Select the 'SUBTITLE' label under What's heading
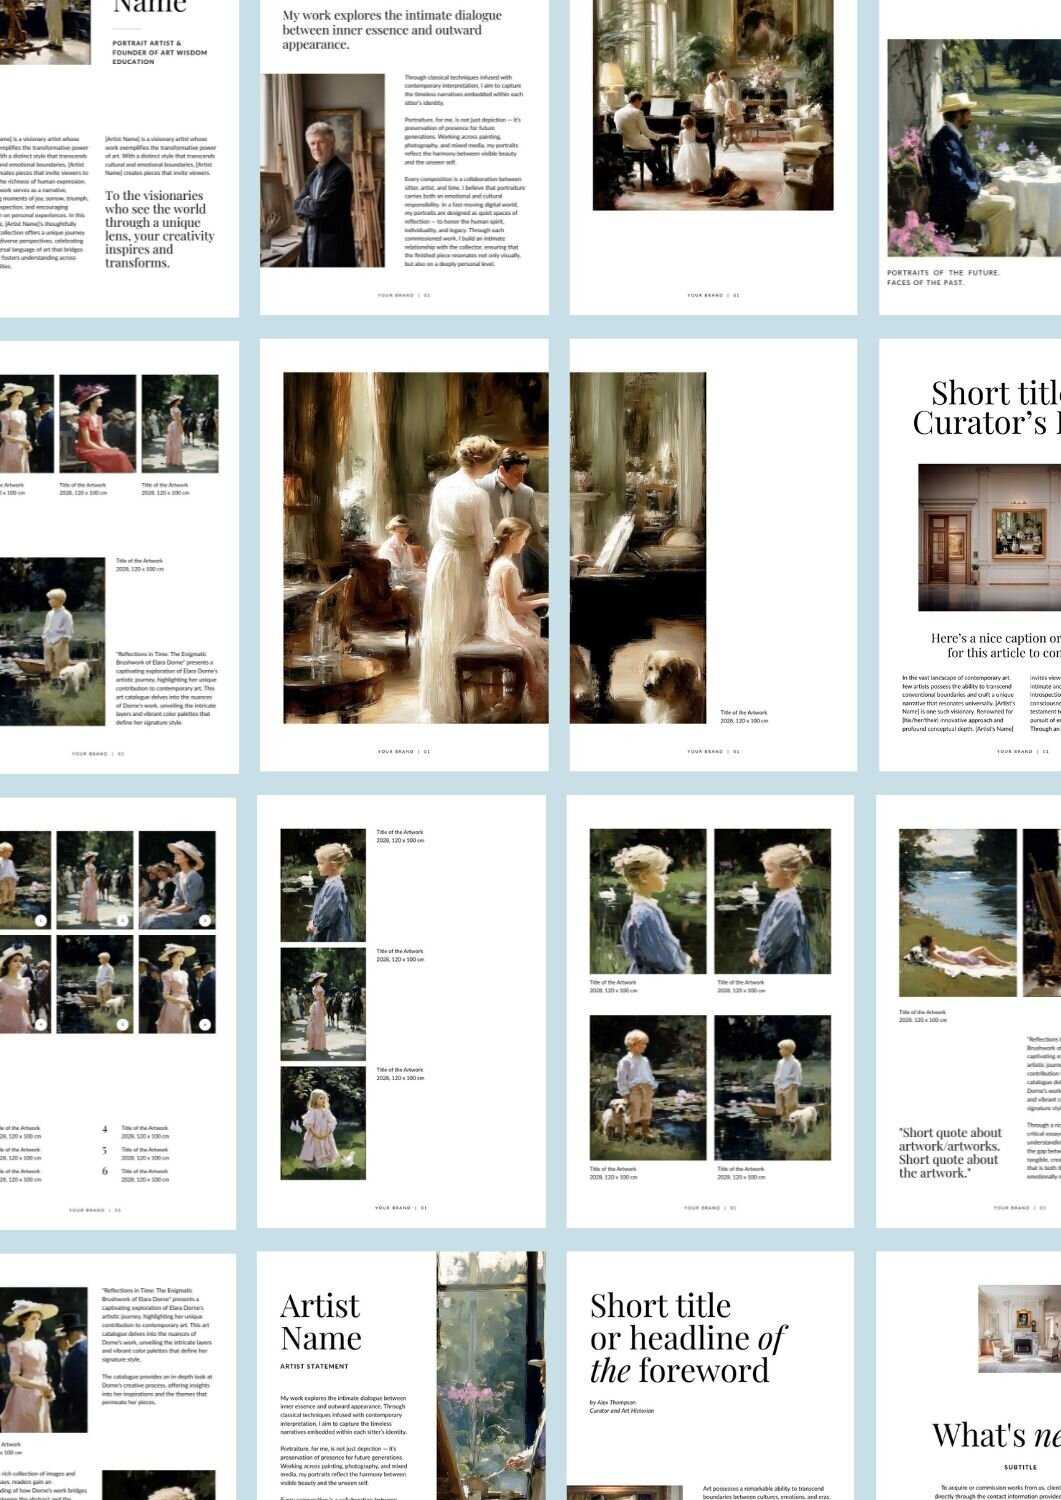Screen dimensions: 1061x1500 [x=1019, y=1467]
